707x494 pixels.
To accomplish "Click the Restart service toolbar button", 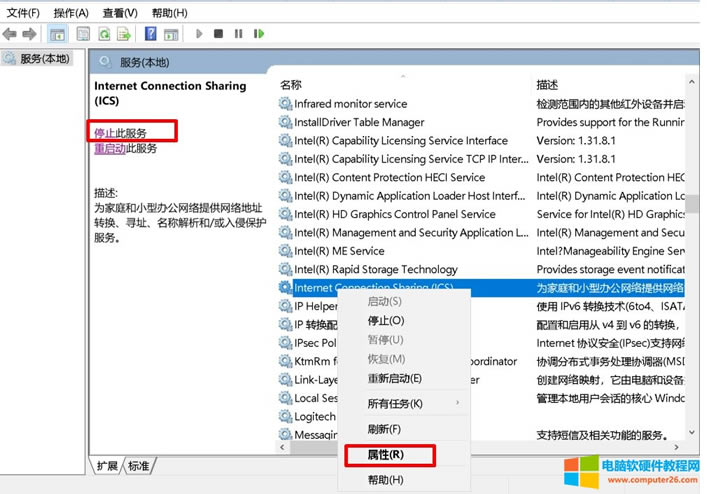I will pyautogui.click(x=259, y=34).
